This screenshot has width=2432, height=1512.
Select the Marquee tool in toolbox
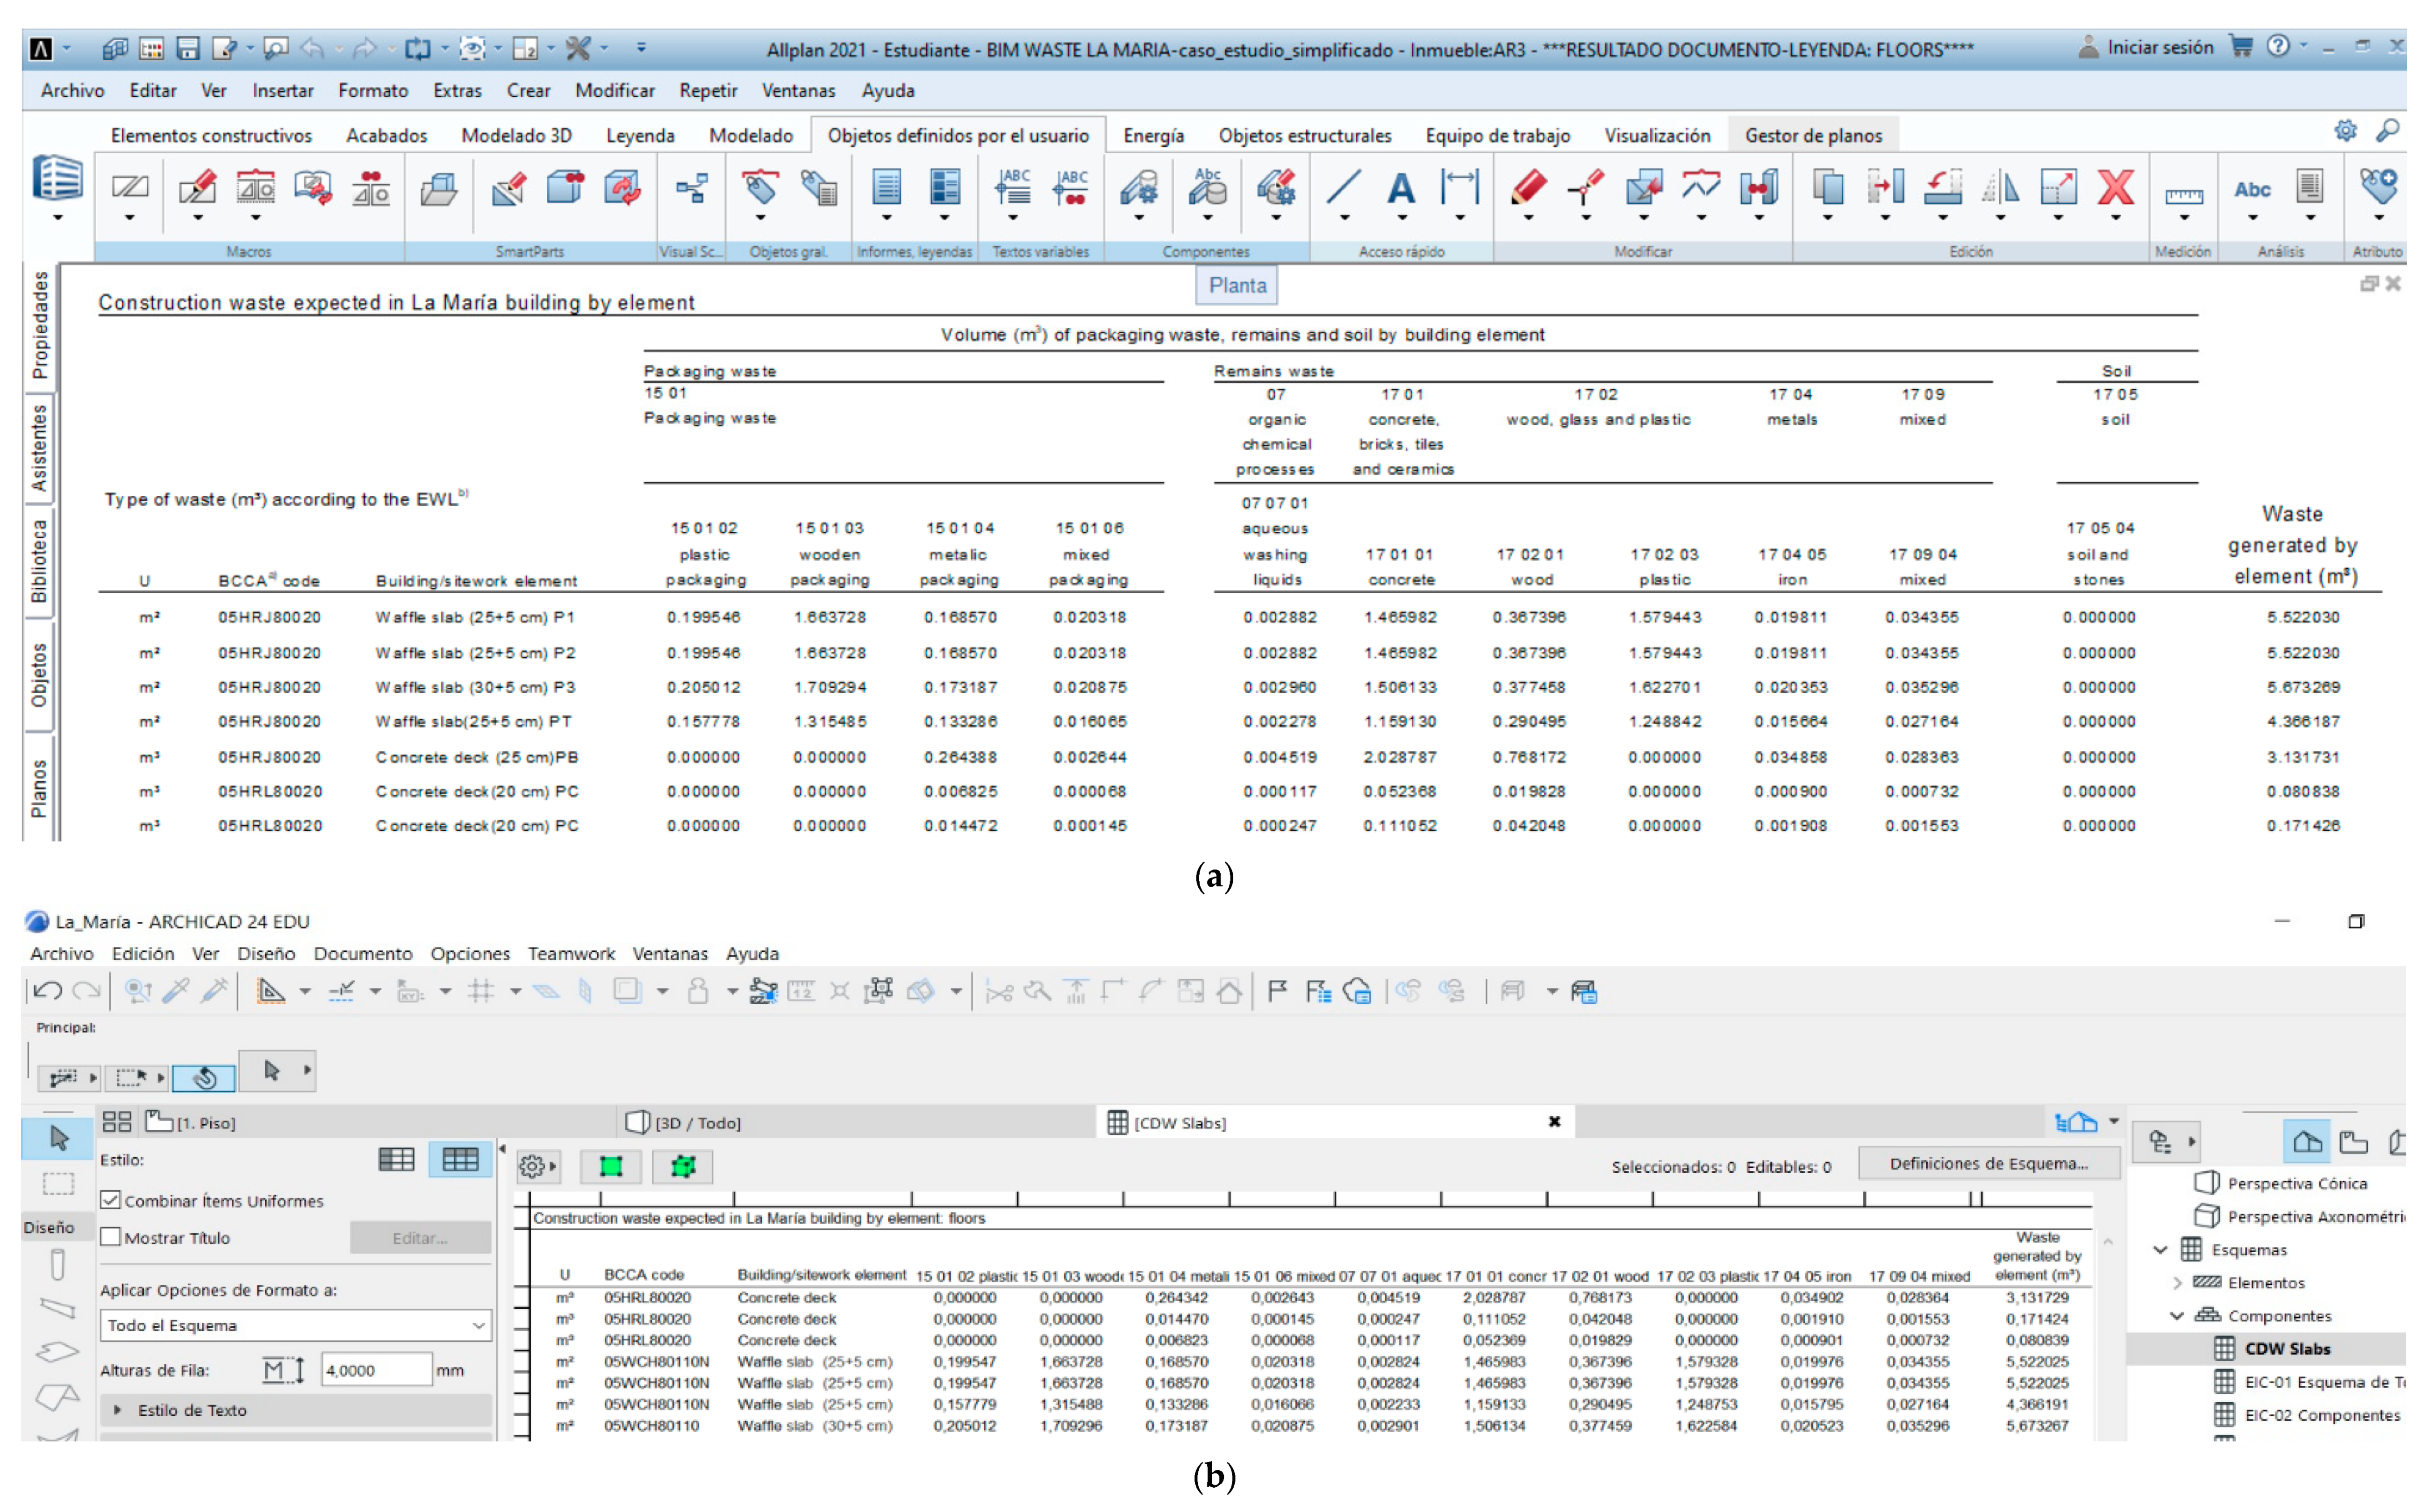point(58,1184)
